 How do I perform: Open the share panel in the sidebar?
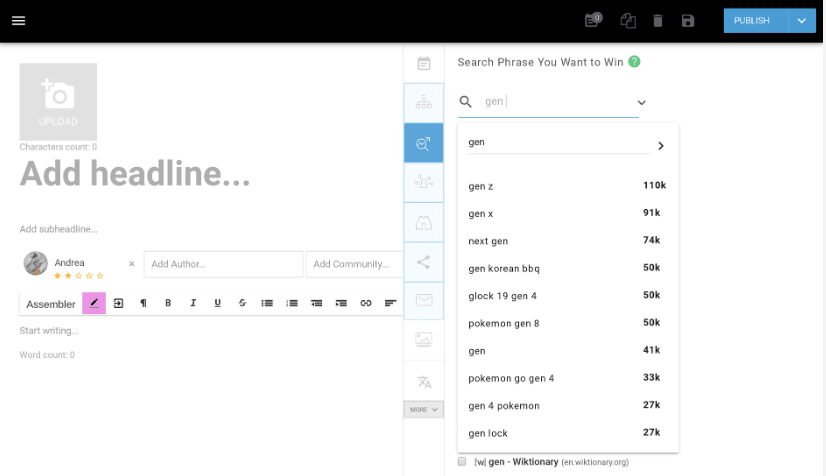tap(424, 263)
